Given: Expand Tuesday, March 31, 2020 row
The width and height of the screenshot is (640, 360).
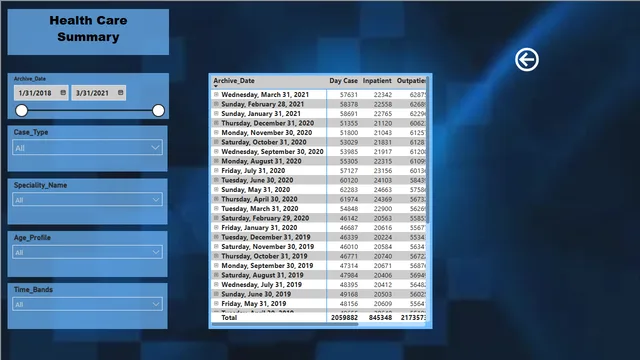Looking at the screenshot, I should pyautogui.click(x=216, y=208).
